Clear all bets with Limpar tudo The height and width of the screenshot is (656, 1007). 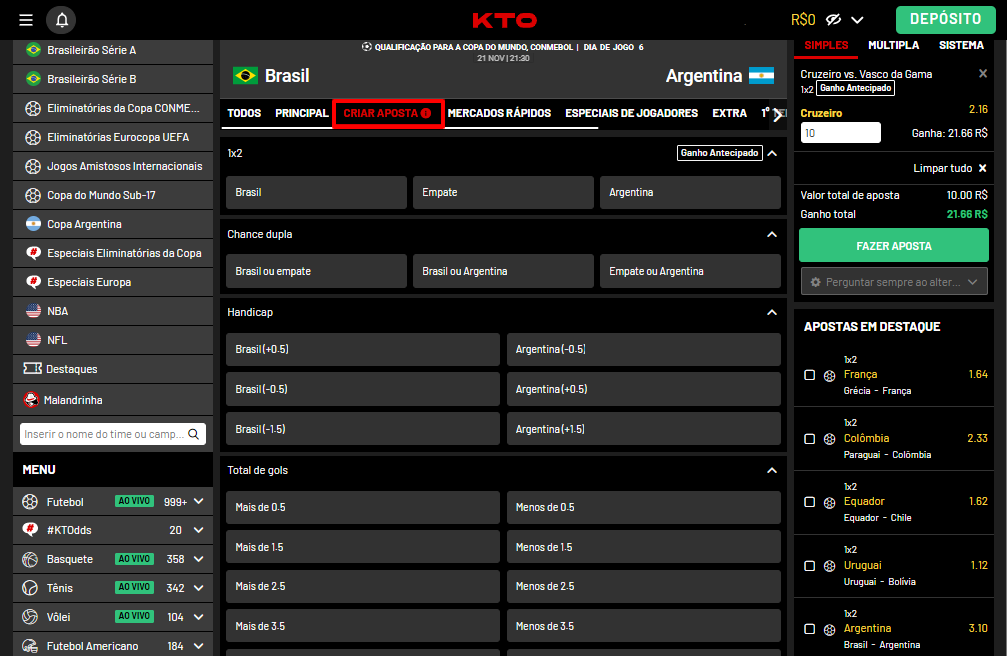(x=950, y=168)
